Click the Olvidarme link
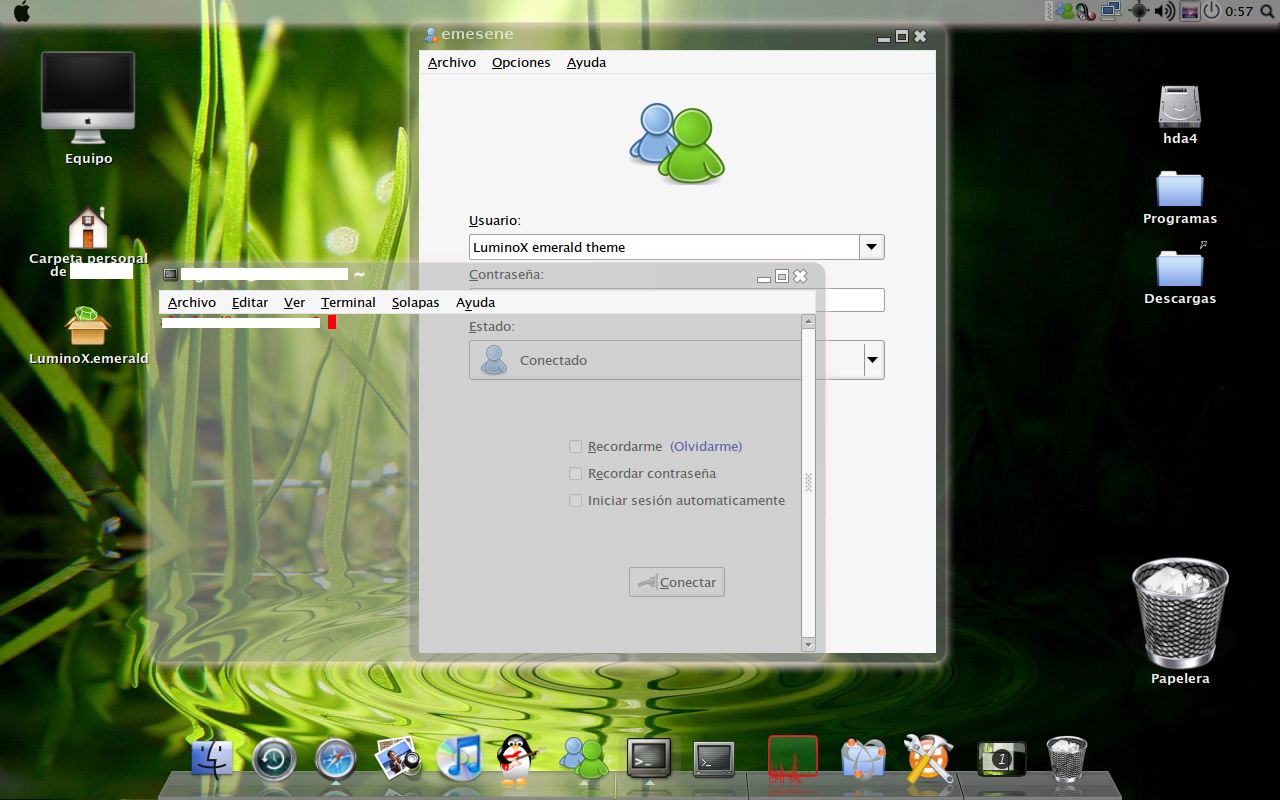The width and height of the screenshot is (1280, 800). point(706,446)
